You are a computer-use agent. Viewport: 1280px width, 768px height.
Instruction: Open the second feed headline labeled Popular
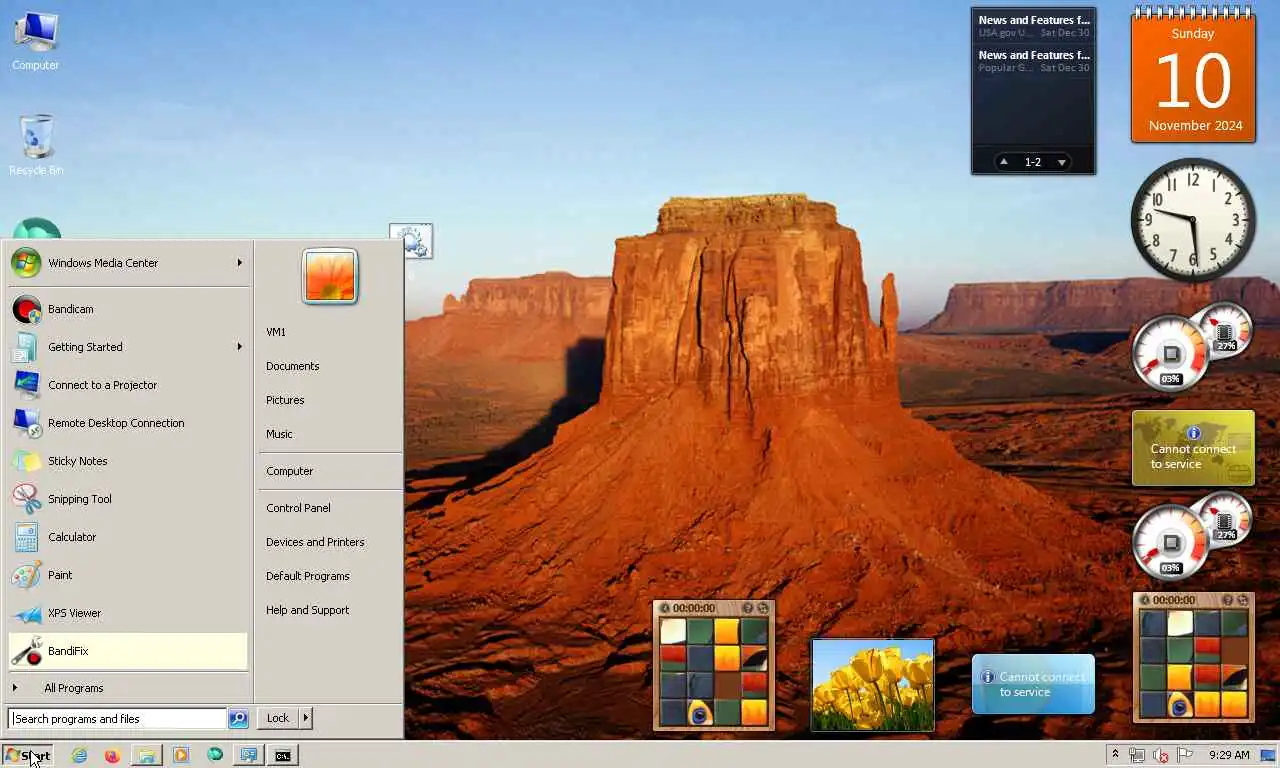tap(1033, 61)
